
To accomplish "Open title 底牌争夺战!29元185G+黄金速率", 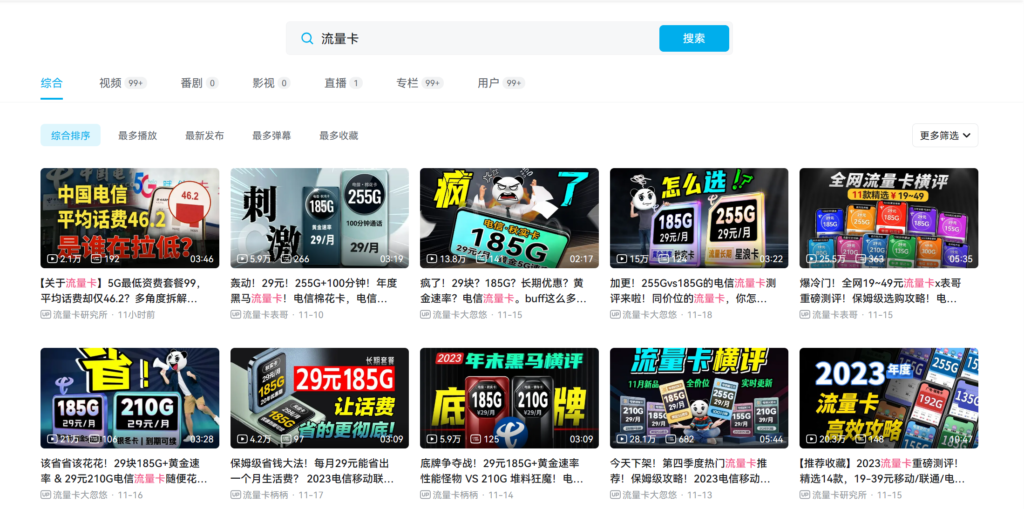I will 502,470.
